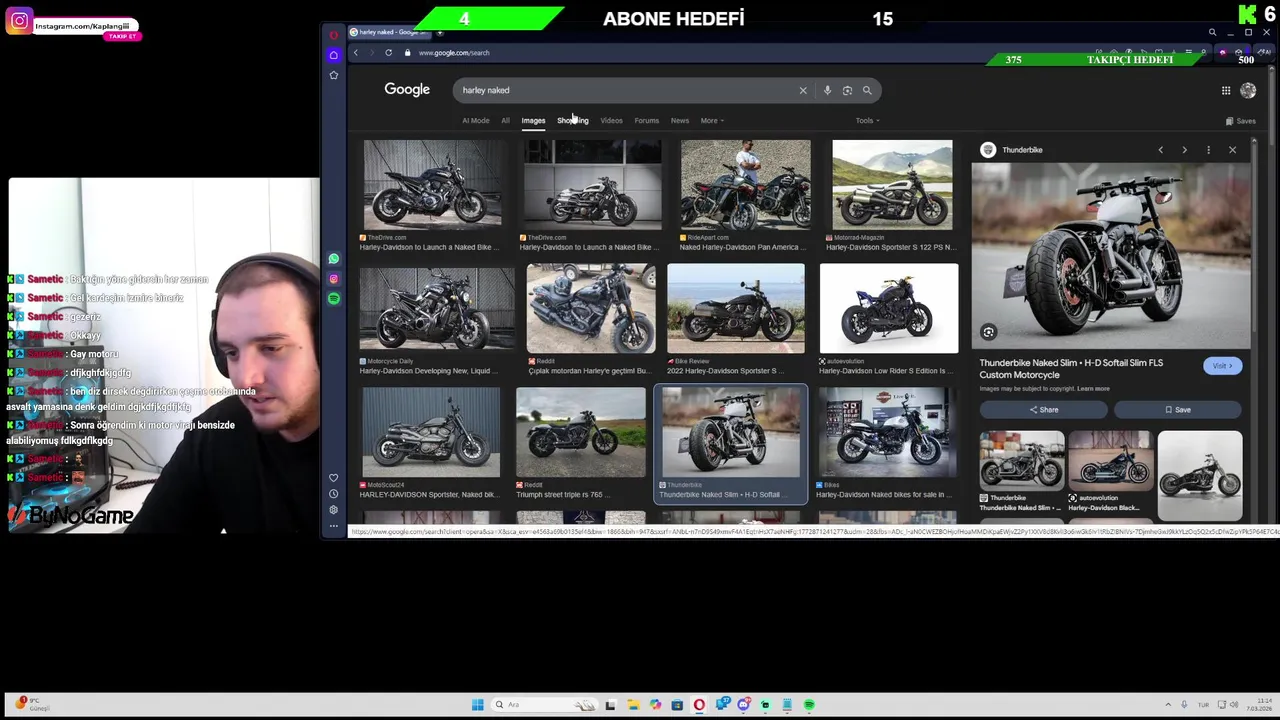
Task: Open File Explorer from the taskbar
Action: (x=633, y=705)
